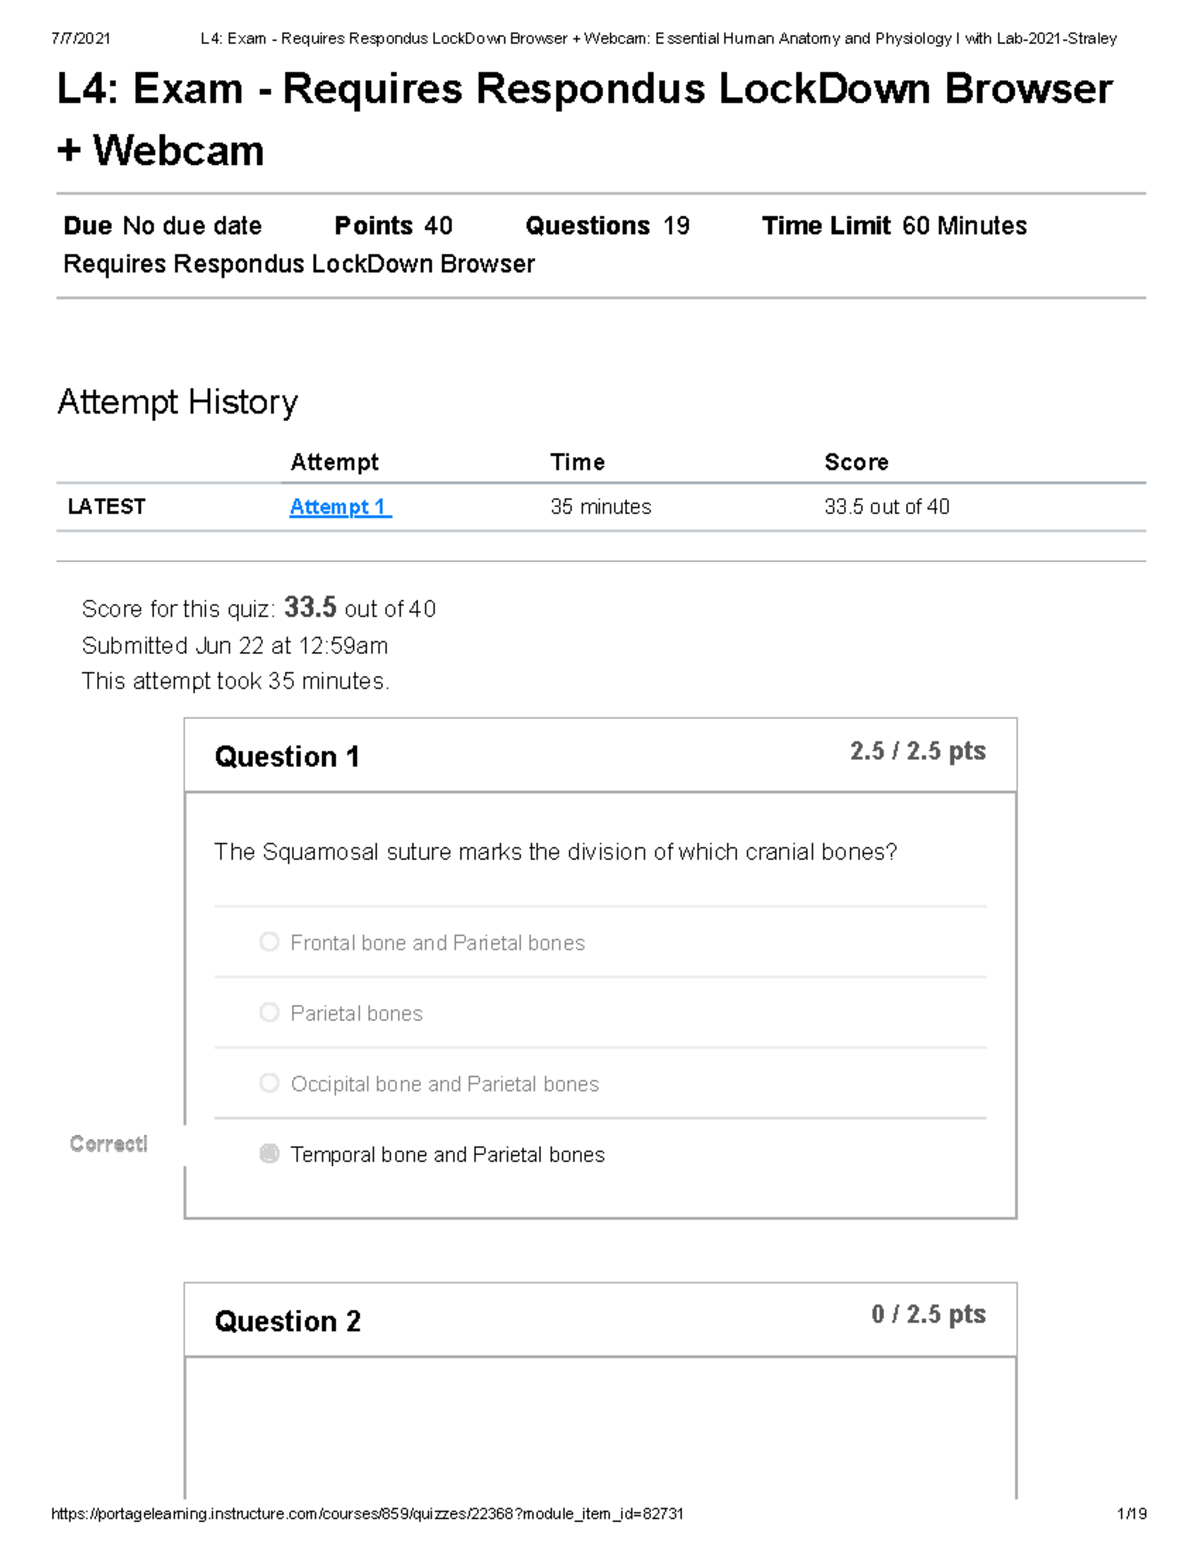The height and width of the screenshot is (1553, 1200).
Task: Click the Attempt column header
Action: (x=334, y=462)
